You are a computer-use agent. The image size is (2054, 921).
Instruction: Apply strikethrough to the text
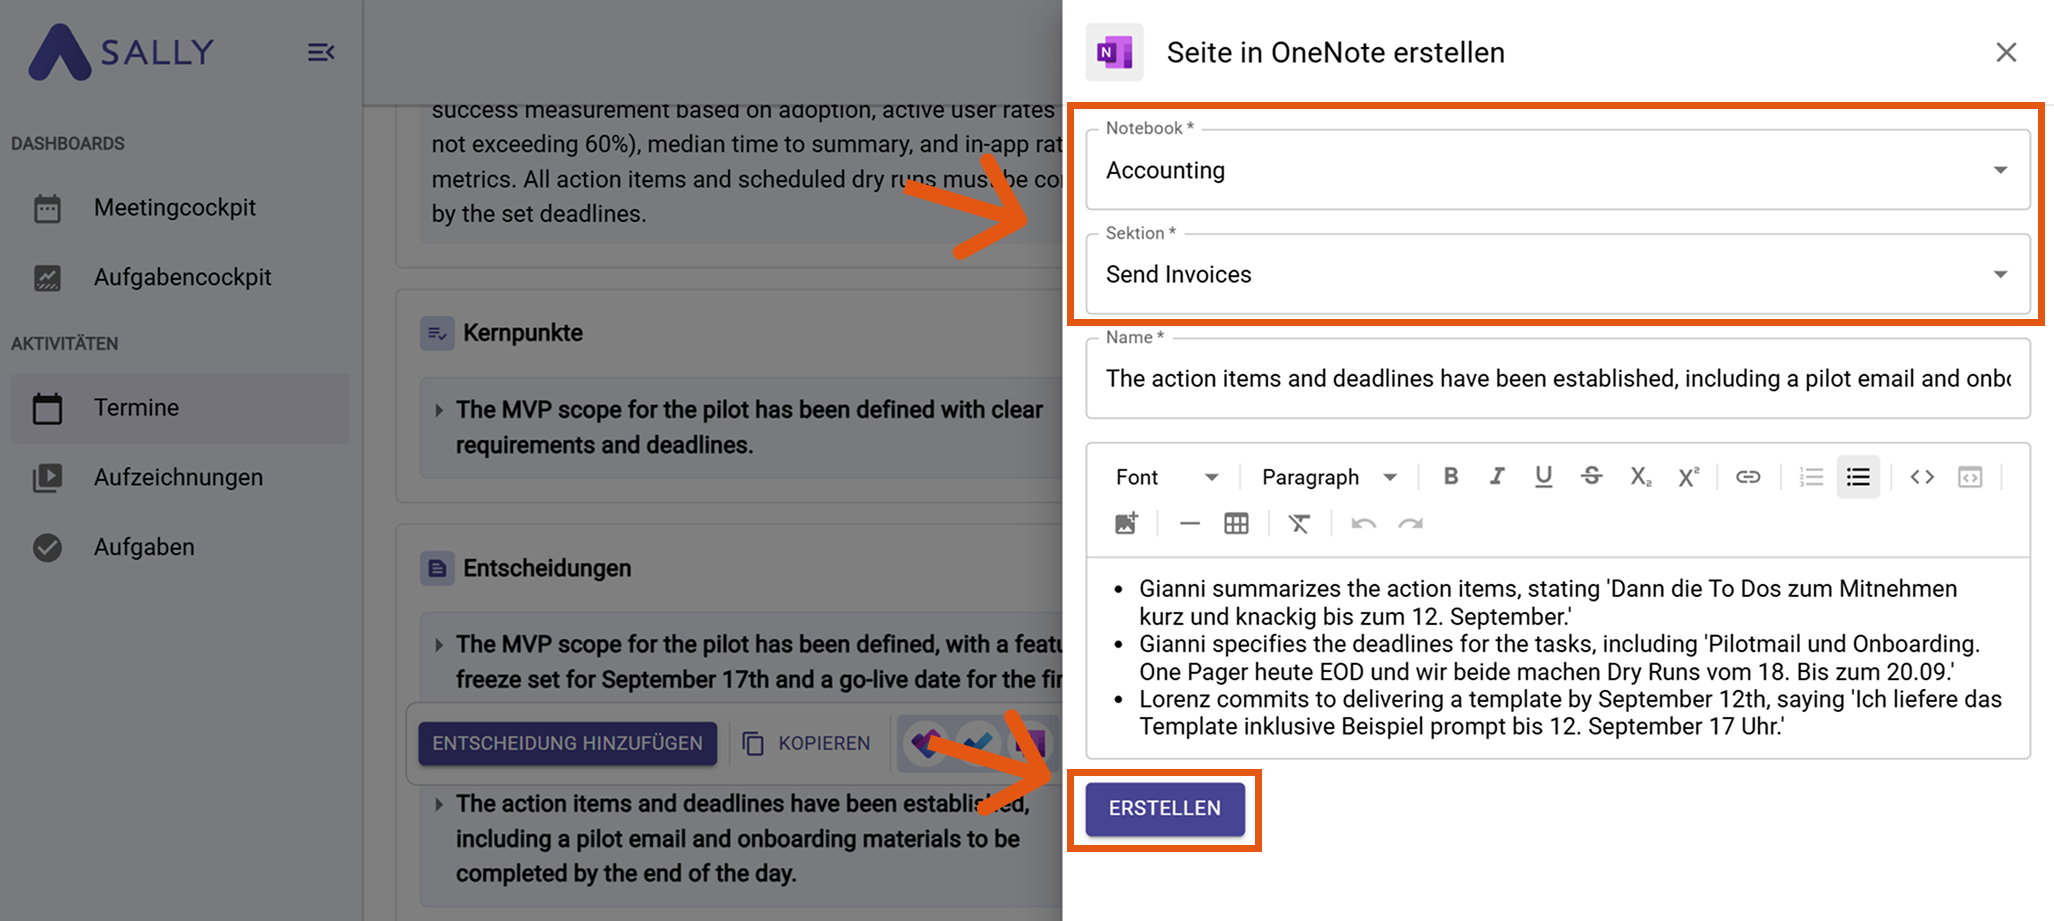click(1591, 477)
